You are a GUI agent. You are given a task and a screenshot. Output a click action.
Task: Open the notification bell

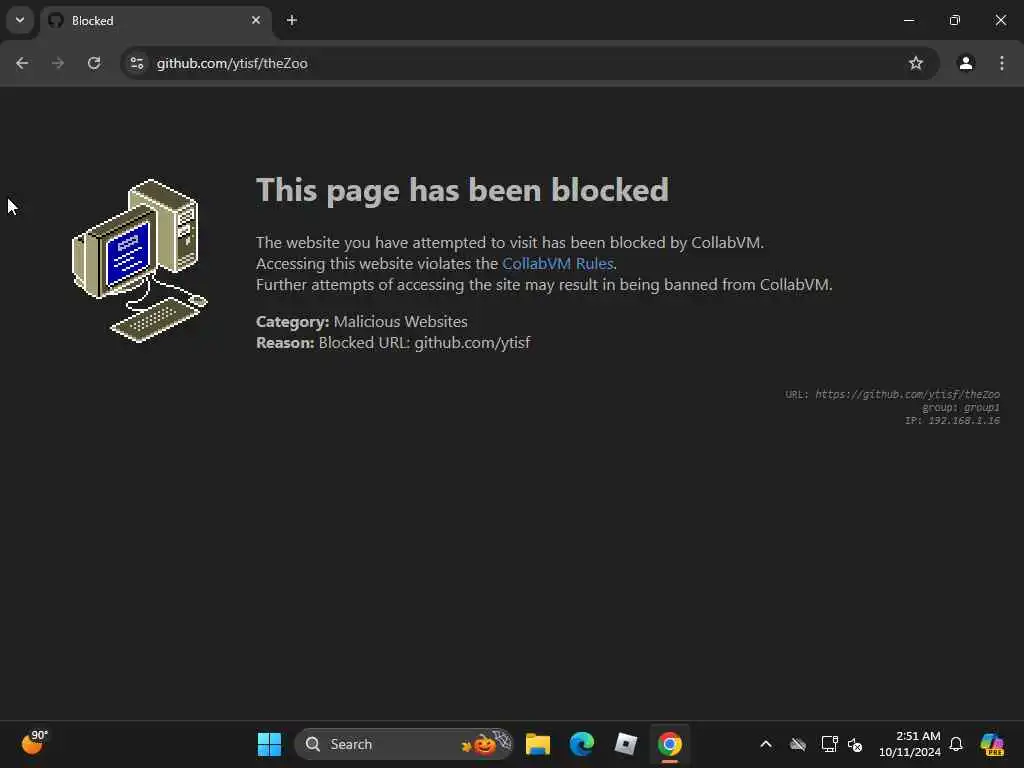(956, 744)
